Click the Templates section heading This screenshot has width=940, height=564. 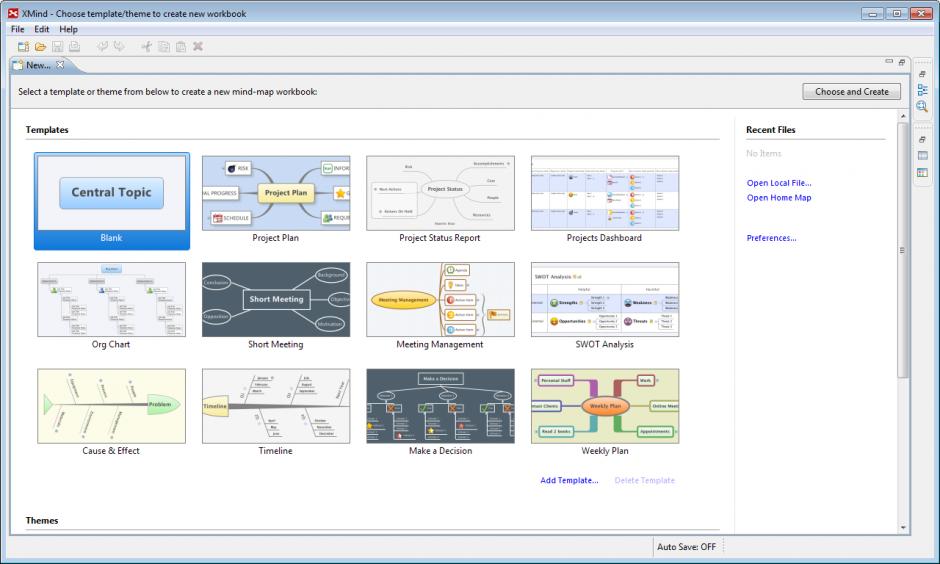point(47,129)
